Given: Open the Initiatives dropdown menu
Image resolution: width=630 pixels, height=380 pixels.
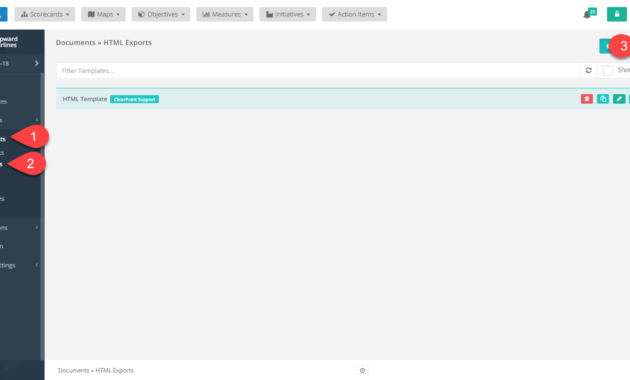Looking at the screenshot, I should (x=287, y=14).
